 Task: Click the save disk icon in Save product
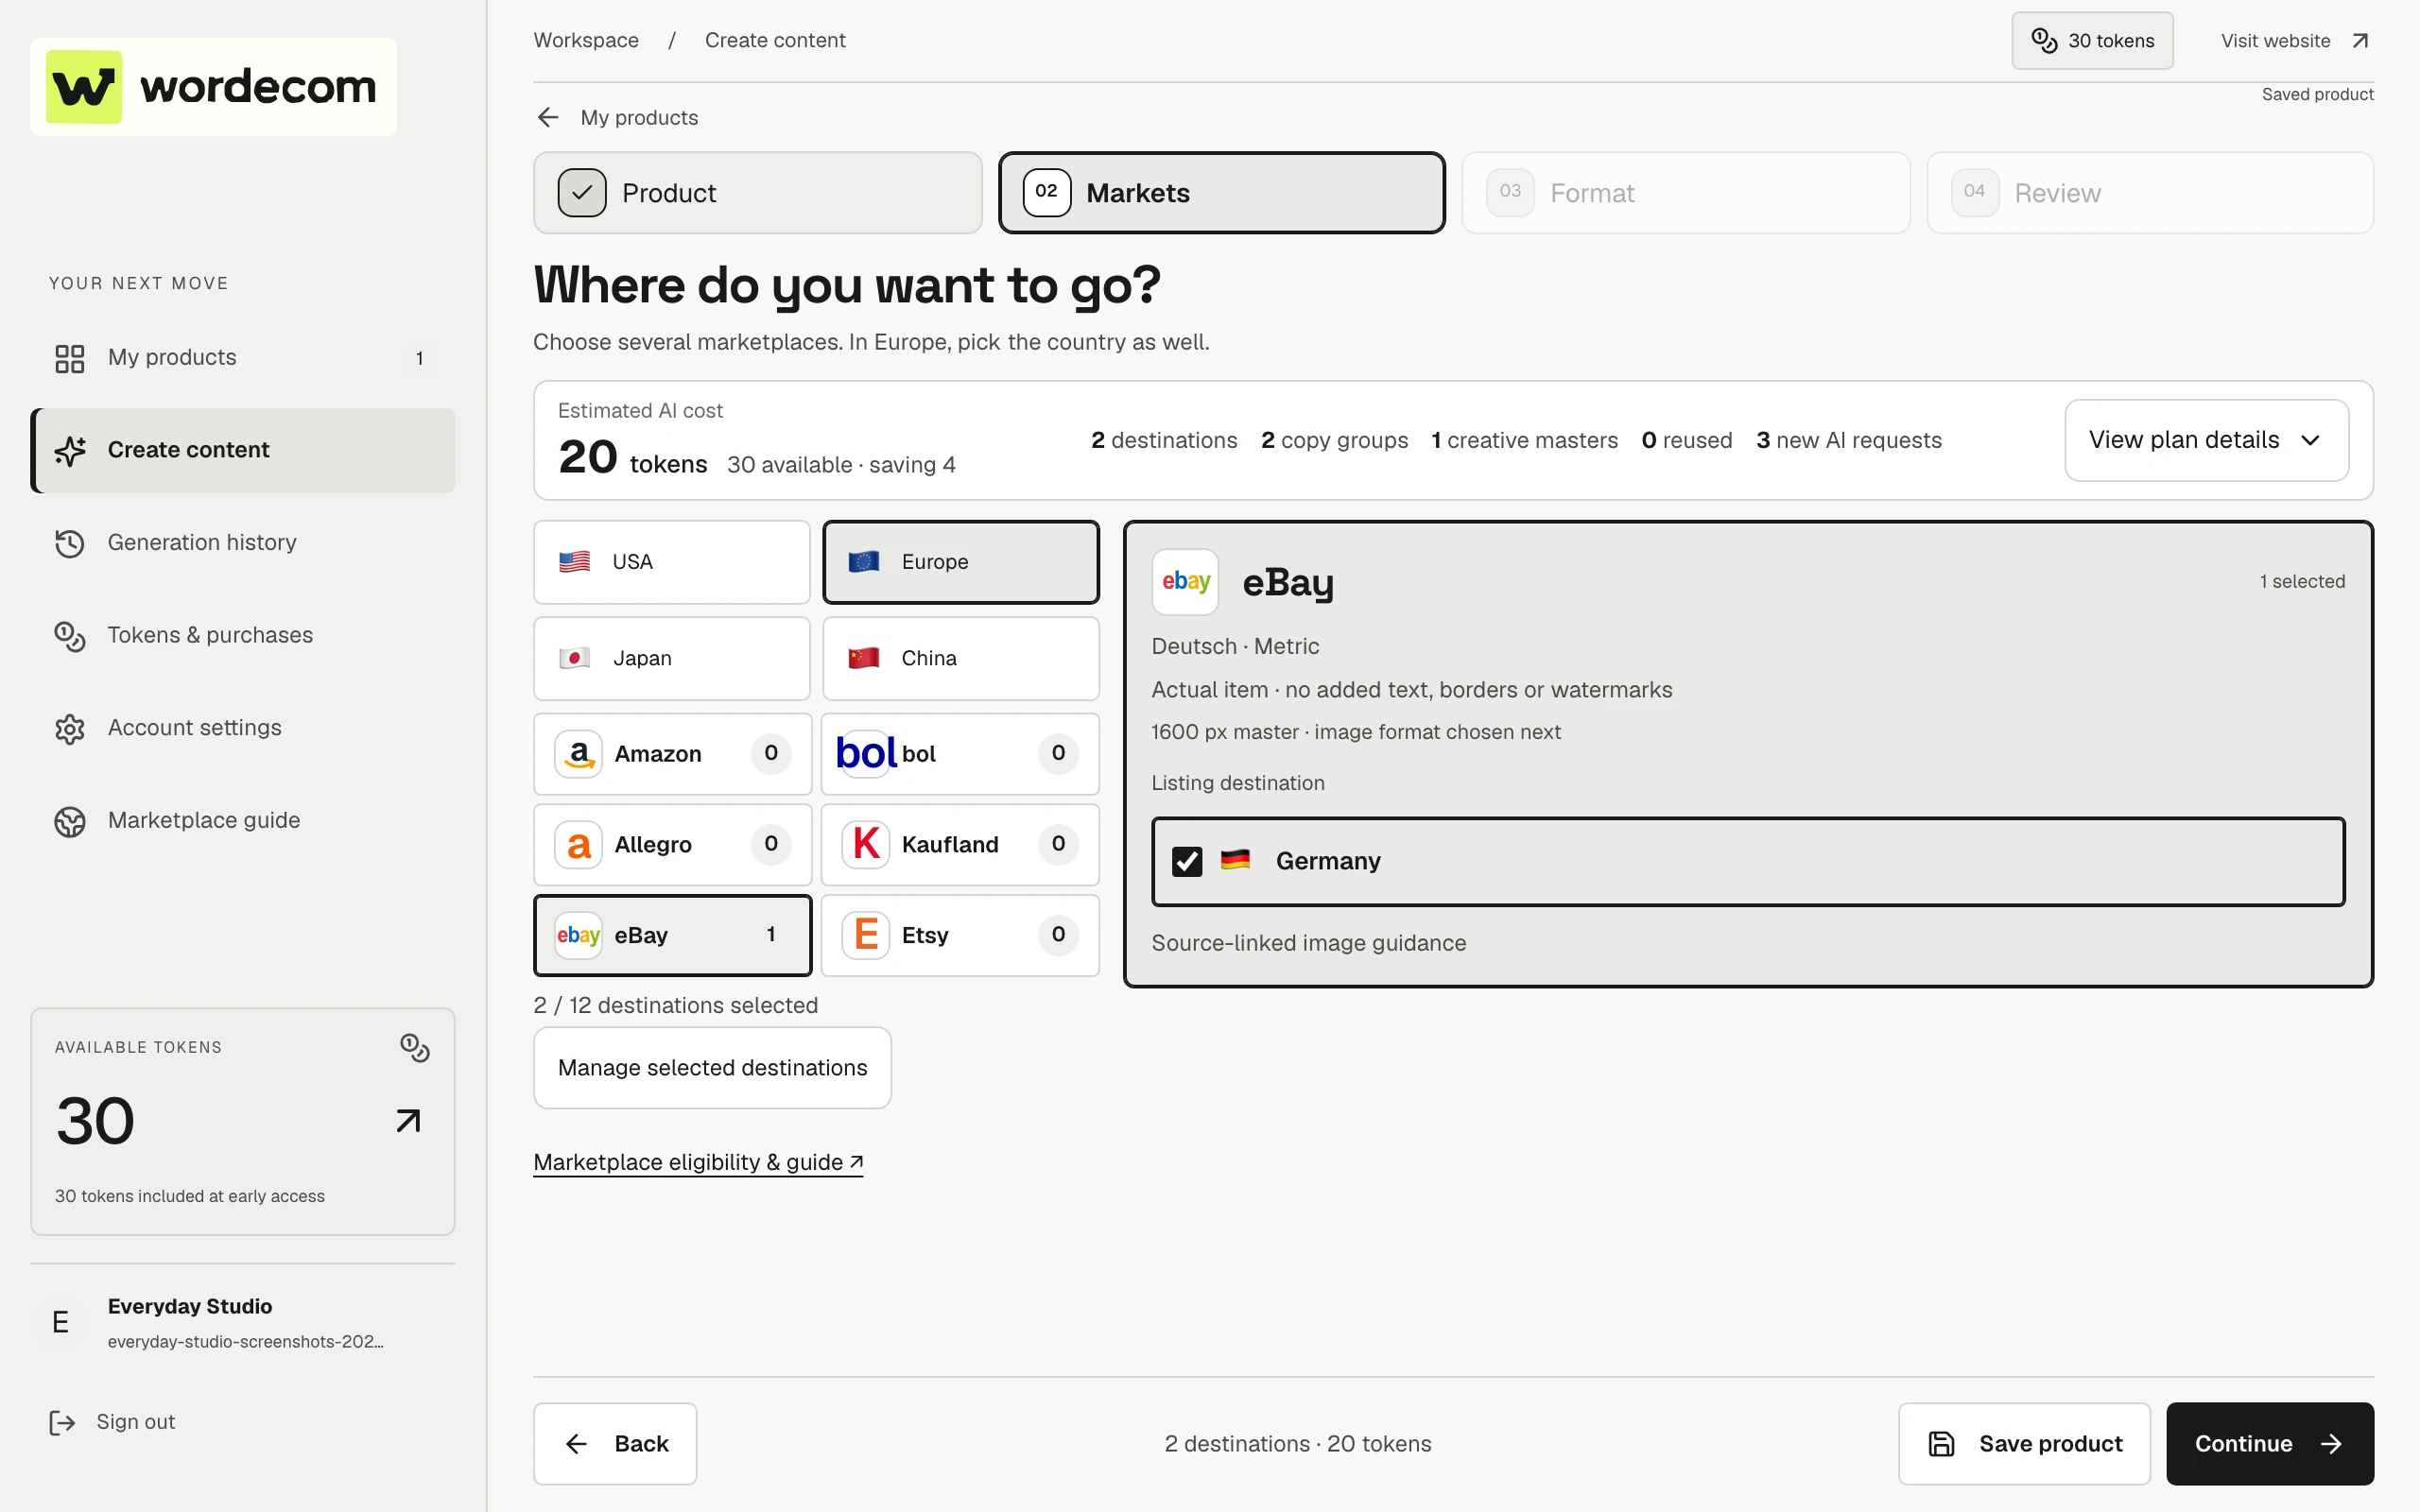point(1941,1443)
